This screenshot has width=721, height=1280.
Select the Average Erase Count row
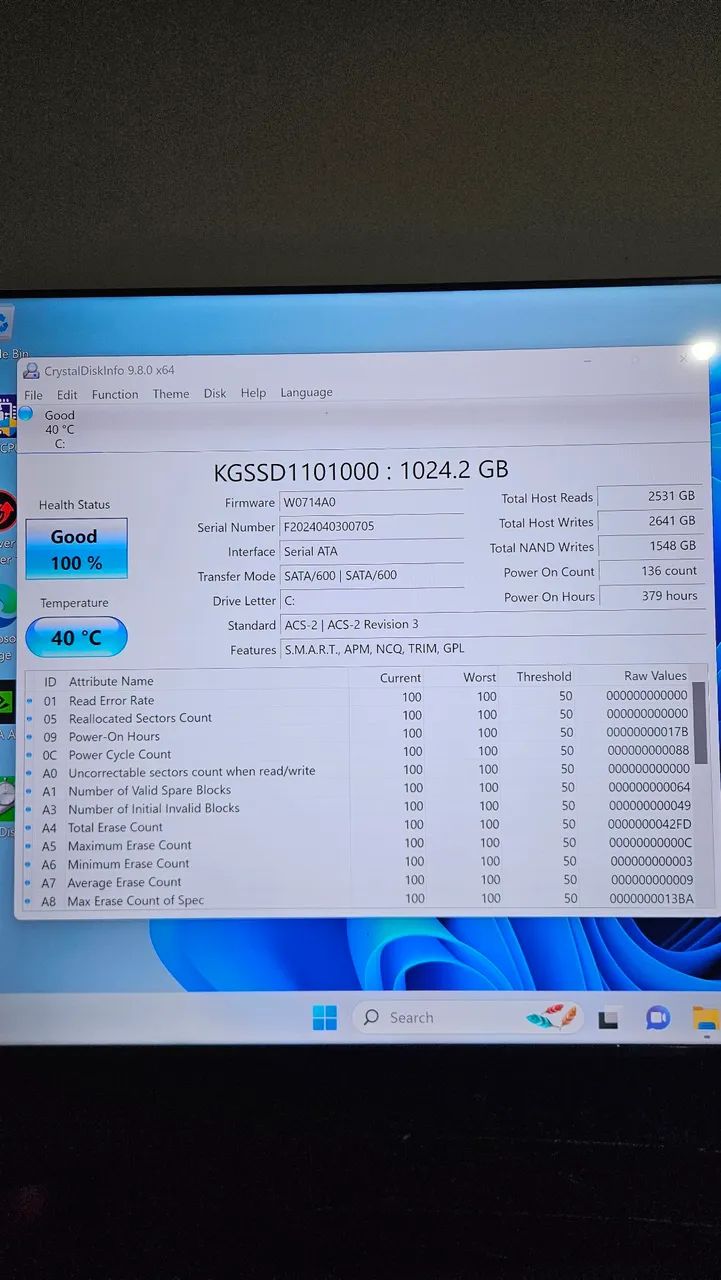[x=360, y=881]
